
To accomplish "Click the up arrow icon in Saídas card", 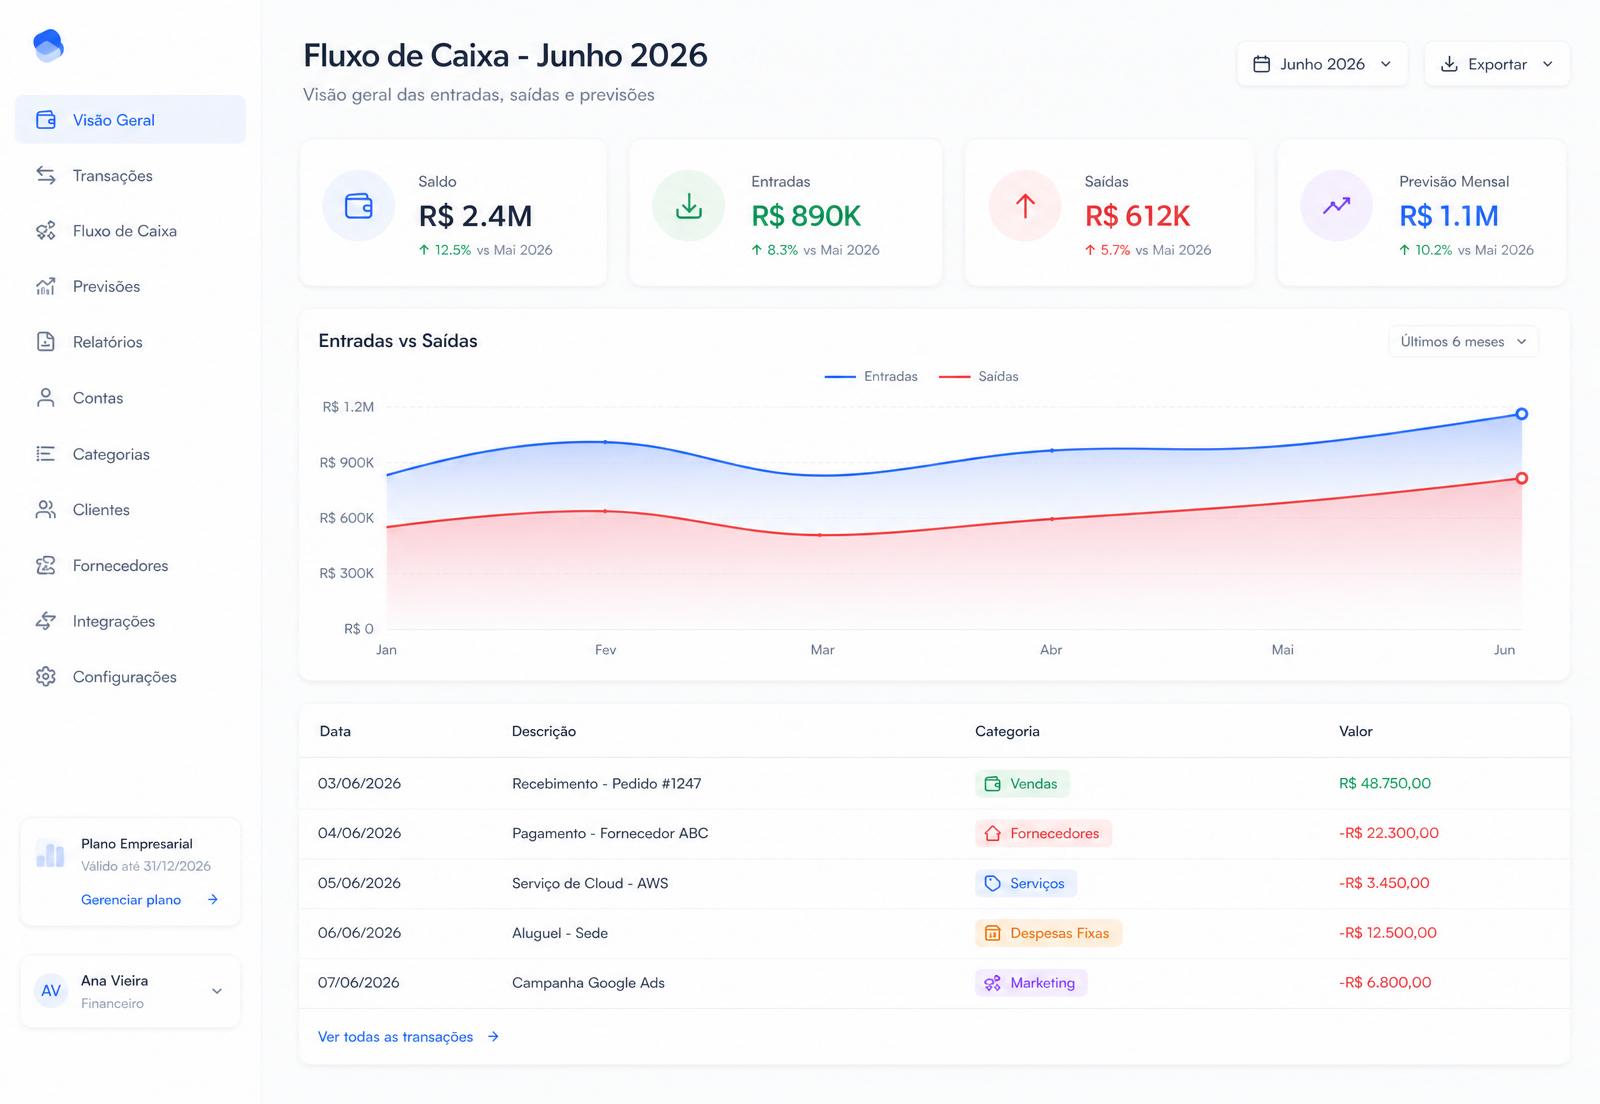I will (x=1025, y=206).
